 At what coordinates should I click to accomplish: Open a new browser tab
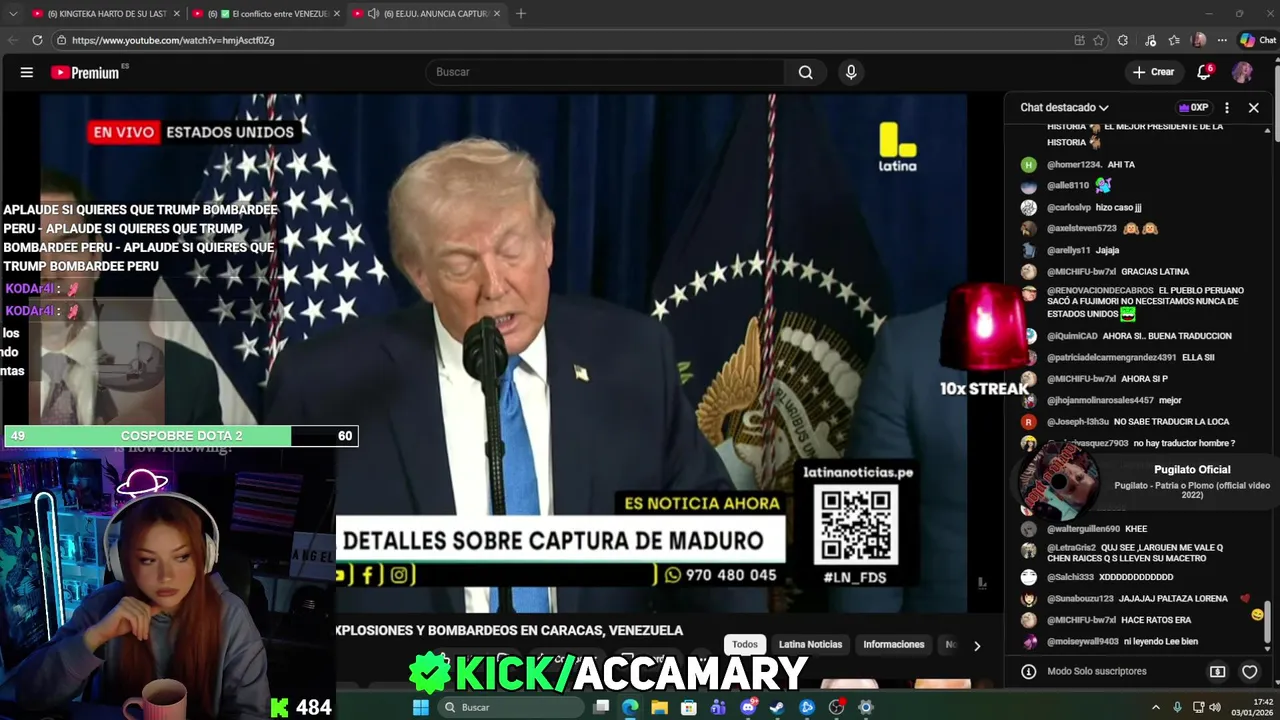pos(520,14)
